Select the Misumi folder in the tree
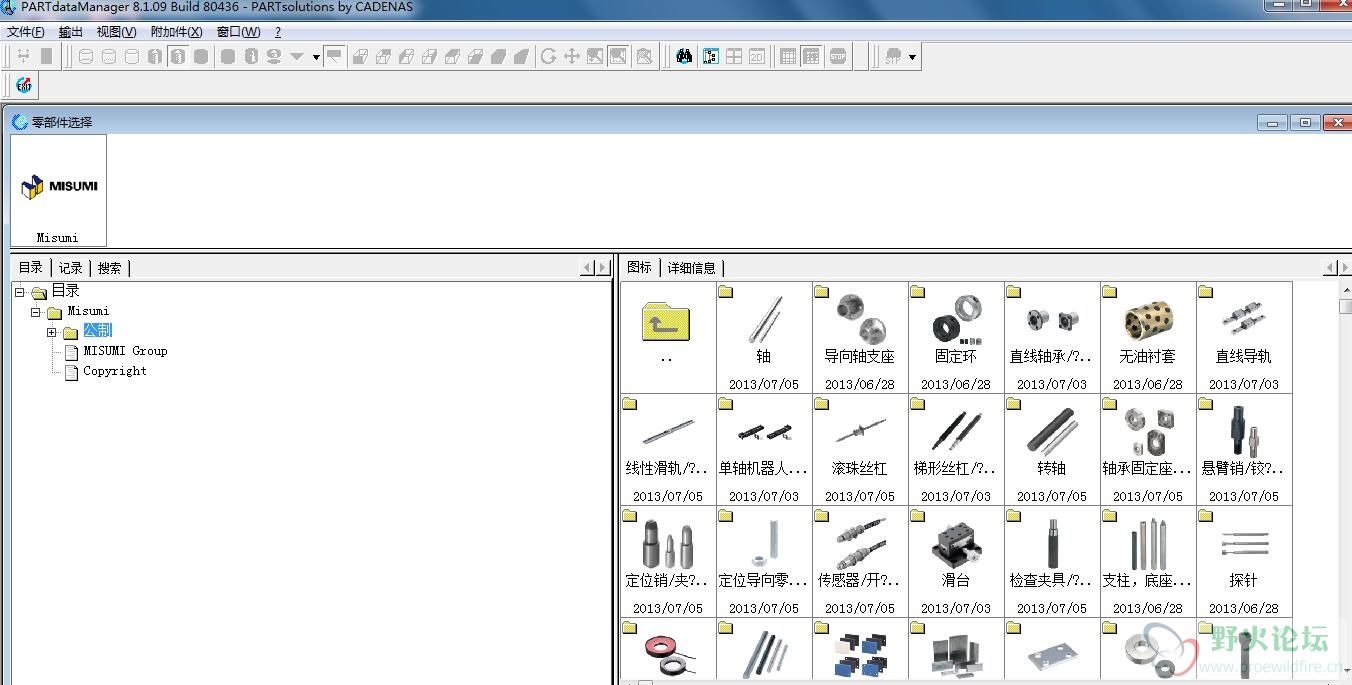This screenshot has width=1352, height=685. (x=88, y=311)
